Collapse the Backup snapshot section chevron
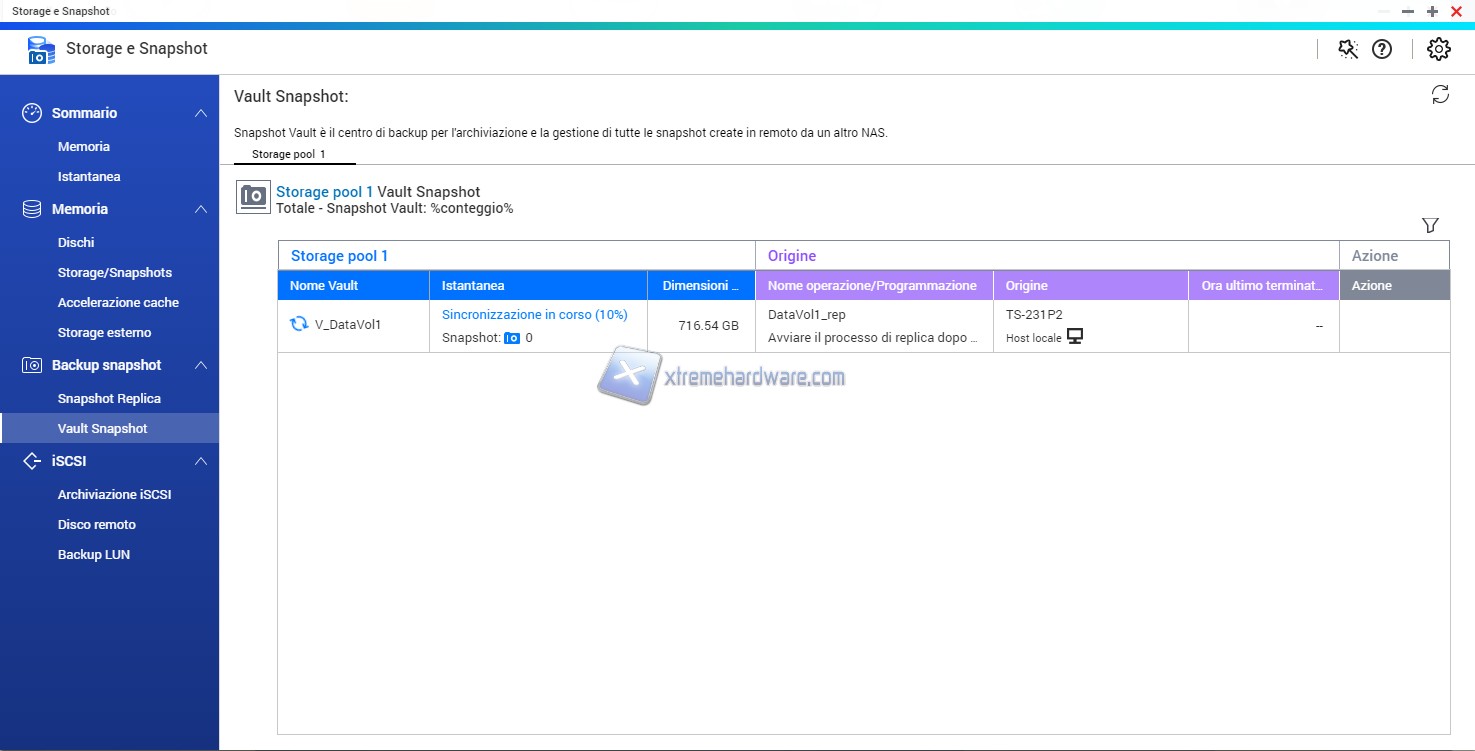Image resolution: width=1475 pixels, height=751 pixels. point(201,365)
